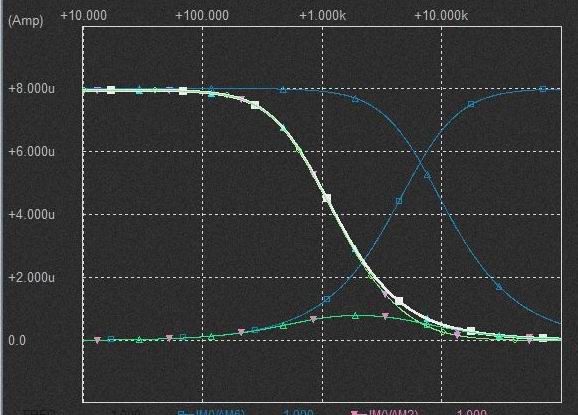Click the green triangle marker at the hump peak
This screenshot has height=415, width=578.
click(x=355, y=315)
